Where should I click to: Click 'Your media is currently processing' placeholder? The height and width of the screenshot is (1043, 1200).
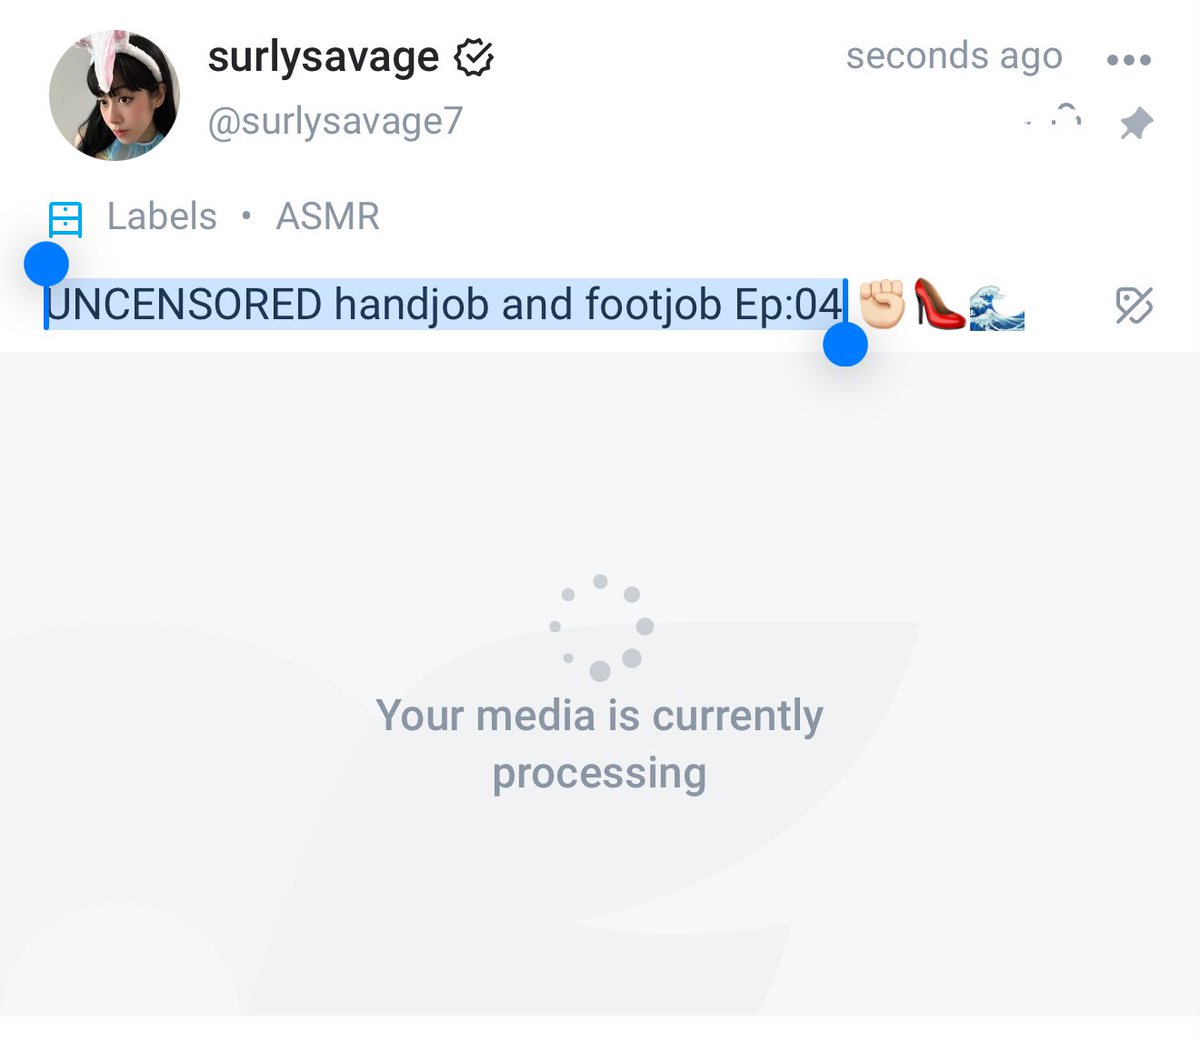tap(600, 744)
